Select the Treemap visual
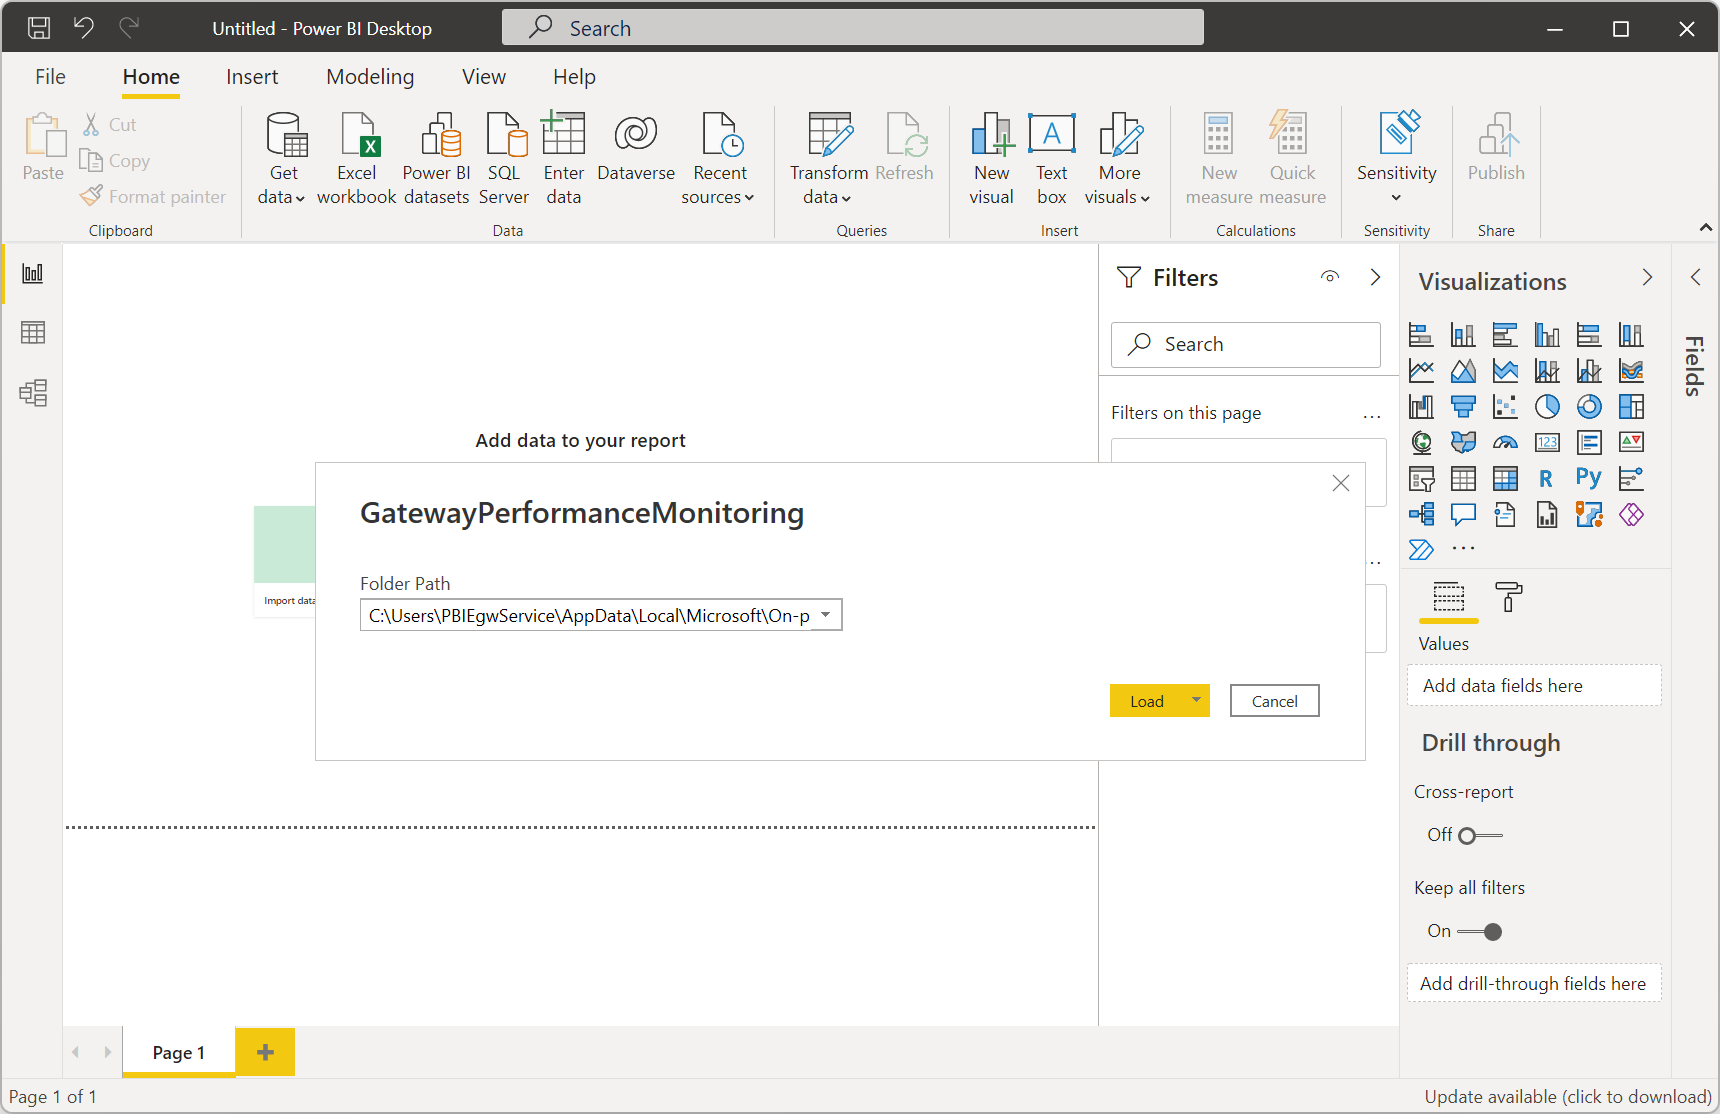 pos(1631,406)
